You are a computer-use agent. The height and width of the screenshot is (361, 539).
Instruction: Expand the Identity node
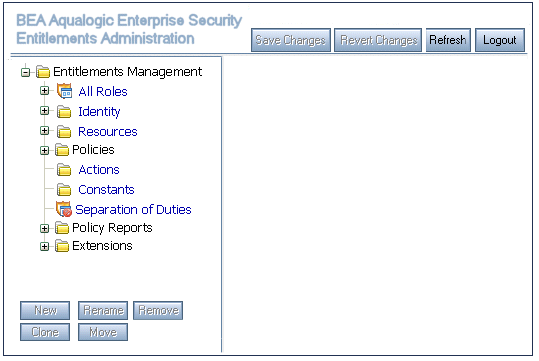coord(44,111)
